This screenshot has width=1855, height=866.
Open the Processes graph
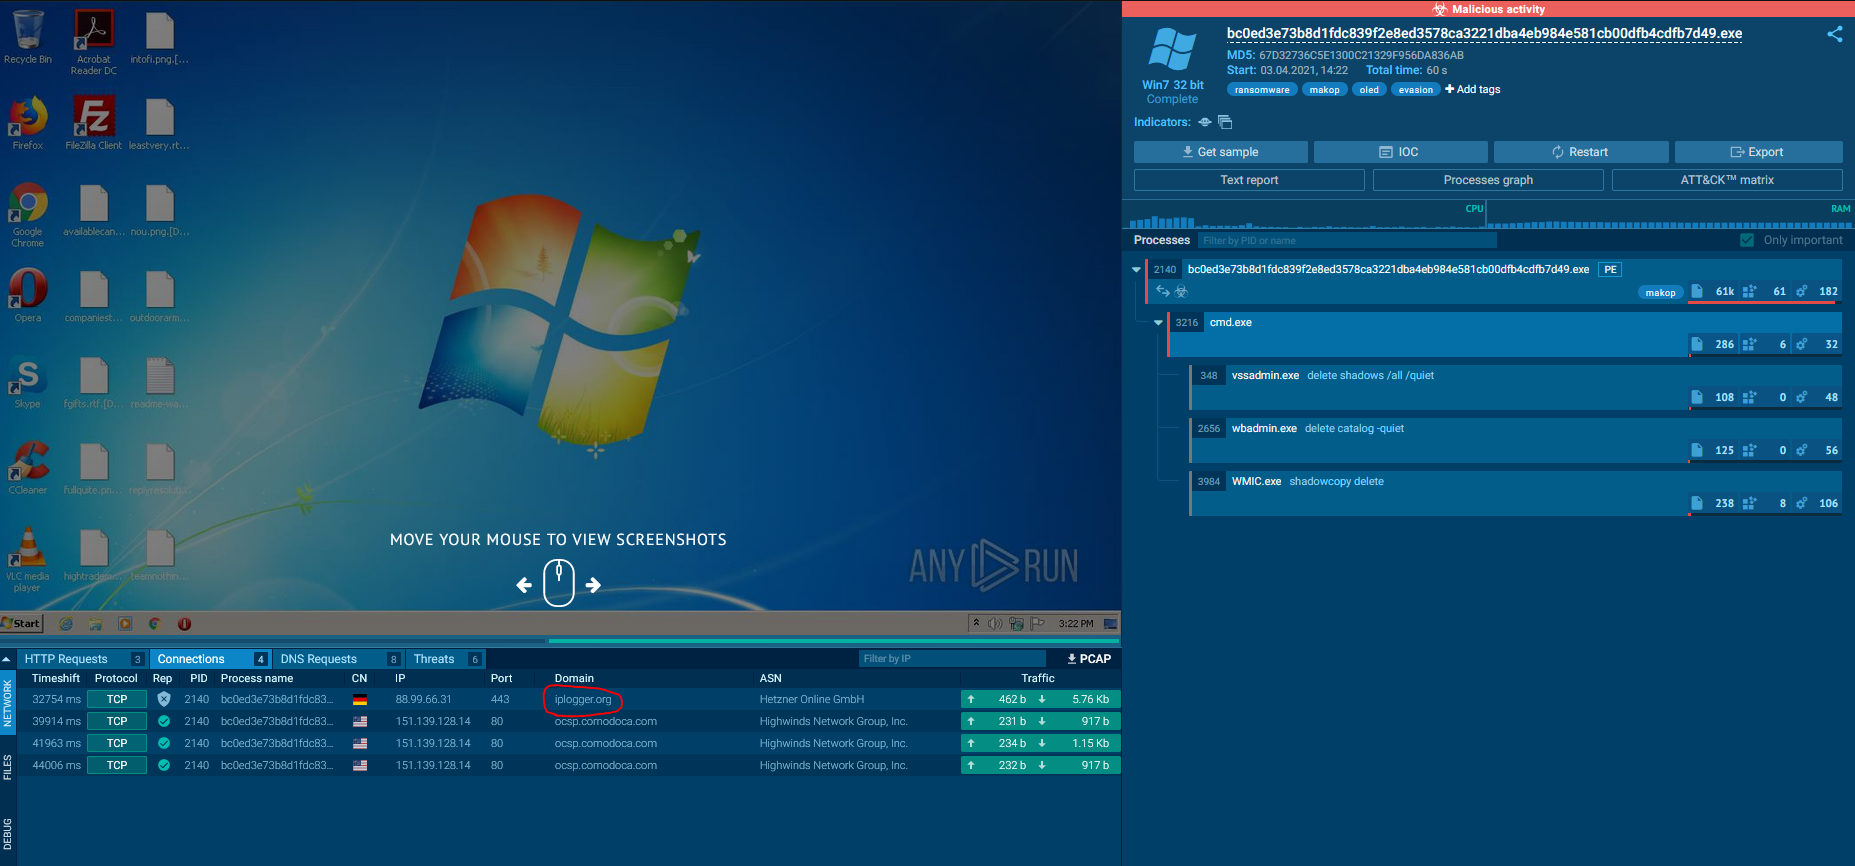1488,180
